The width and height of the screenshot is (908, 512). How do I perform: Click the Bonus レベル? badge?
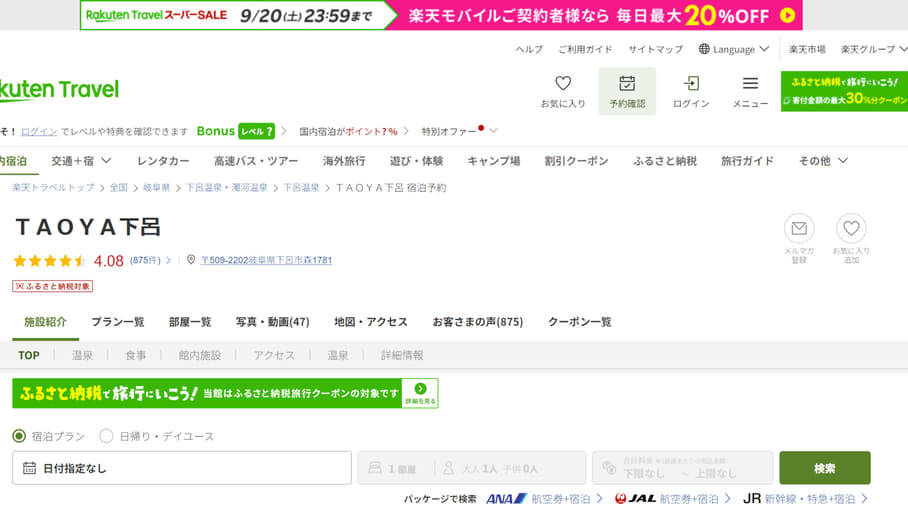click(235, 131)
